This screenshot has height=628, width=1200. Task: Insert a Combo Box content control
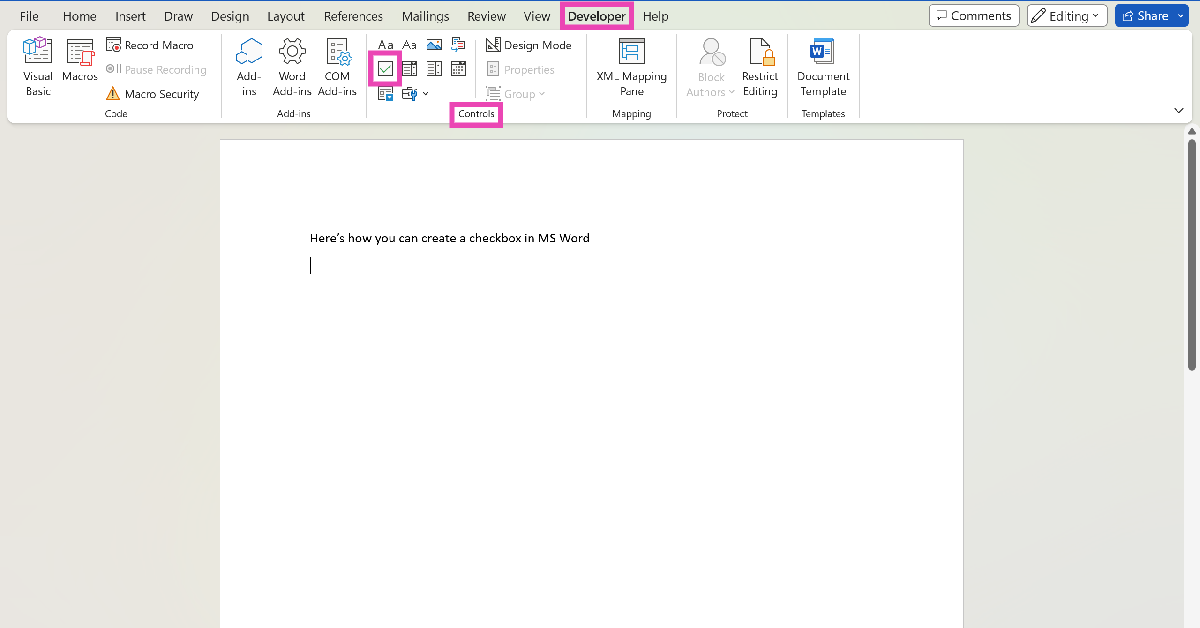pos(410,69)
